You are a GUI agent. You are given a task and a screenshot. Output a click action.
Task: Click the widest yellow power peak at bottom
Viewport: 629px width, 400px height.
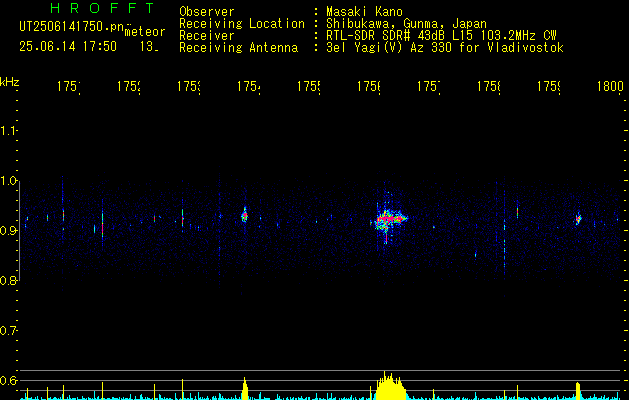click(390, 386)
